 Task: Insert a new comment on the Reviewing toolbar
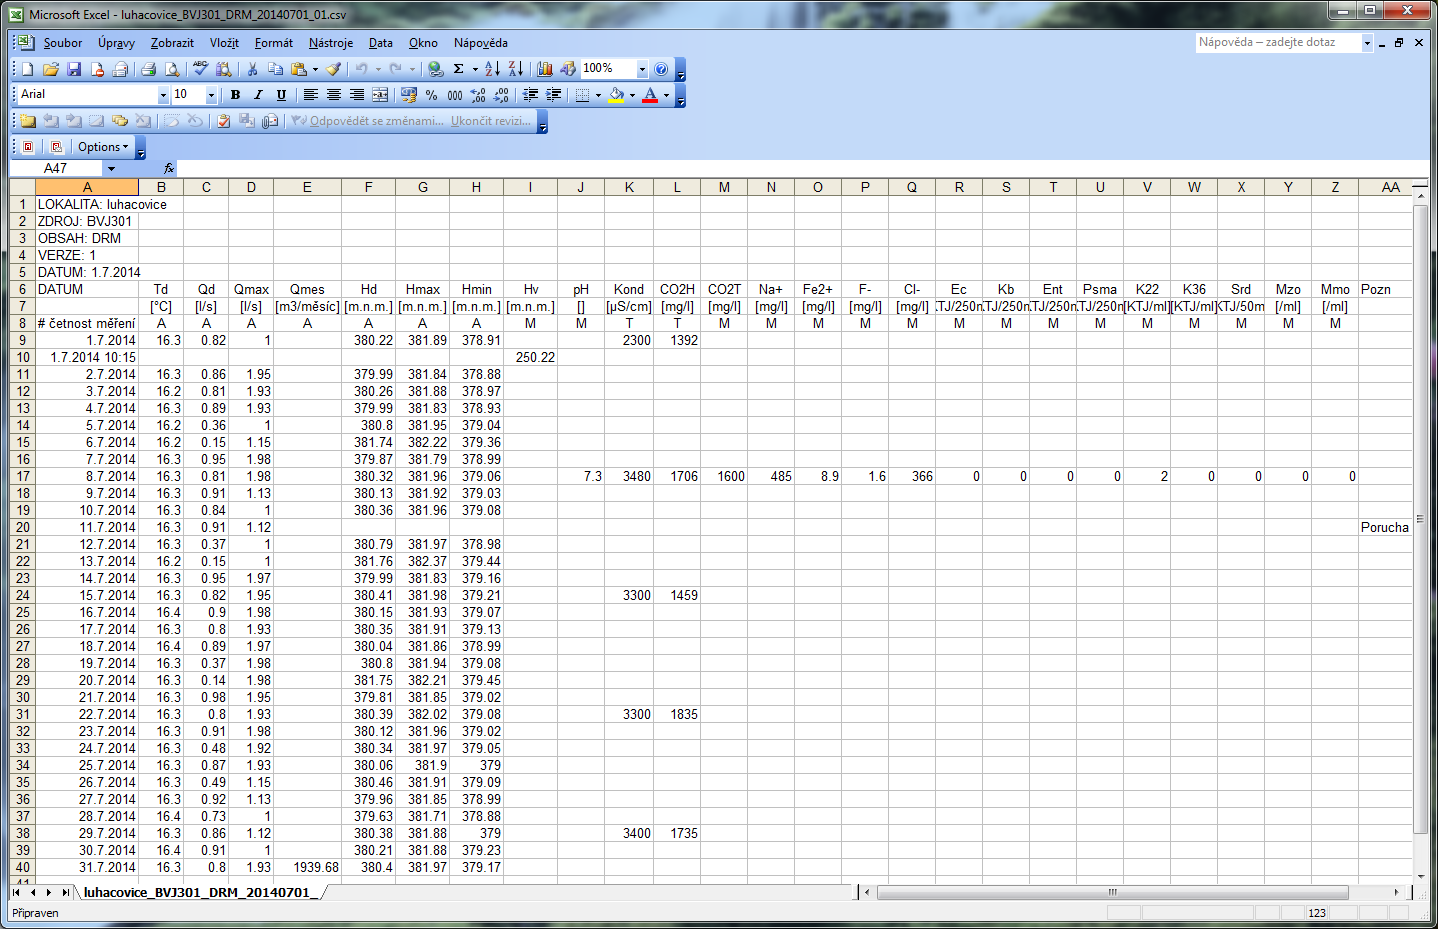coord(27,121)
